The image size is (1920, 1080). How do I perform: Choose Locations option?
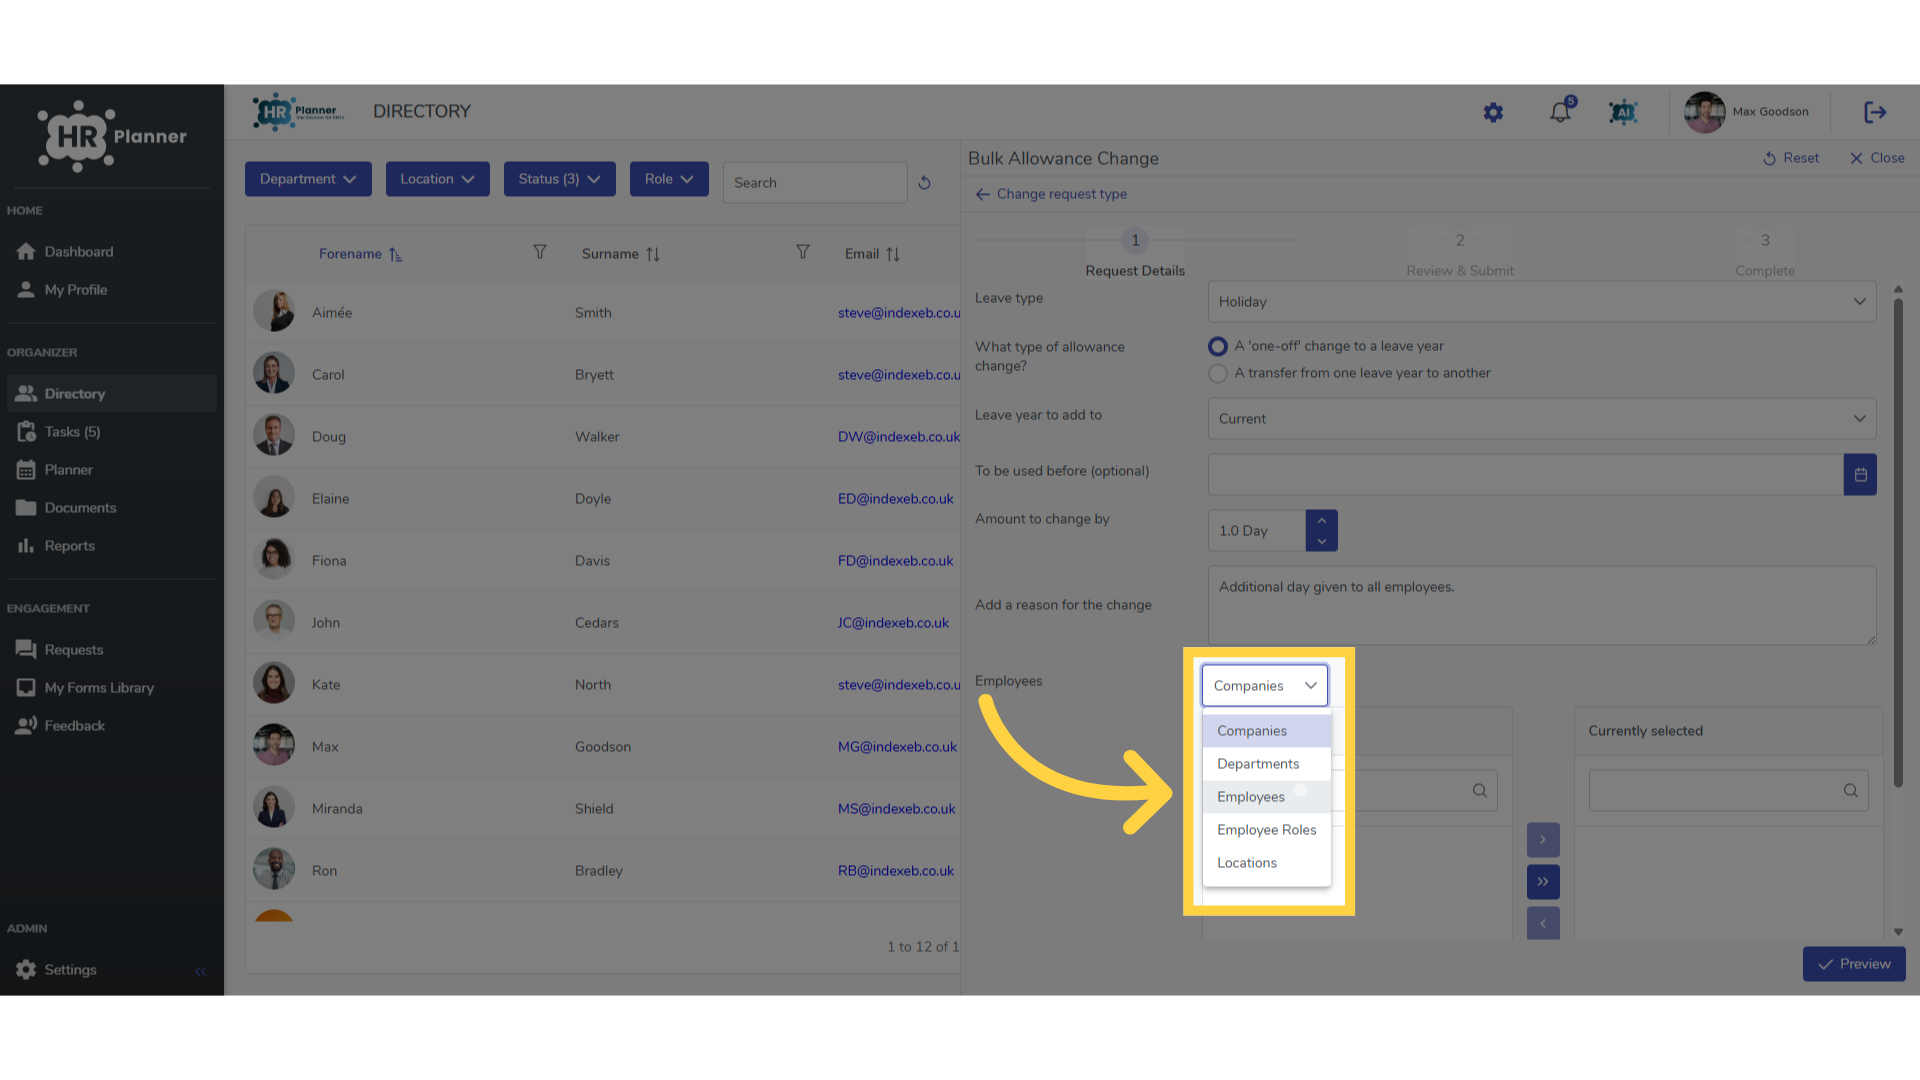(x=1266, y=863)
